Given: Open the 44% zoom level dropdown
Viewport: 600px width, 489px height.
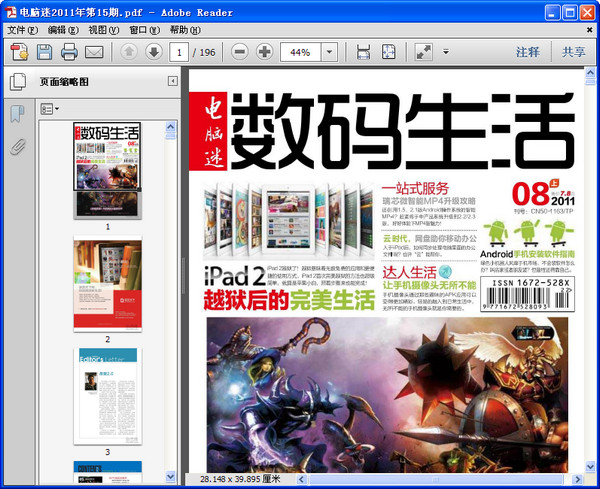Looking at the screenshot, I should (x=329, y=51).
